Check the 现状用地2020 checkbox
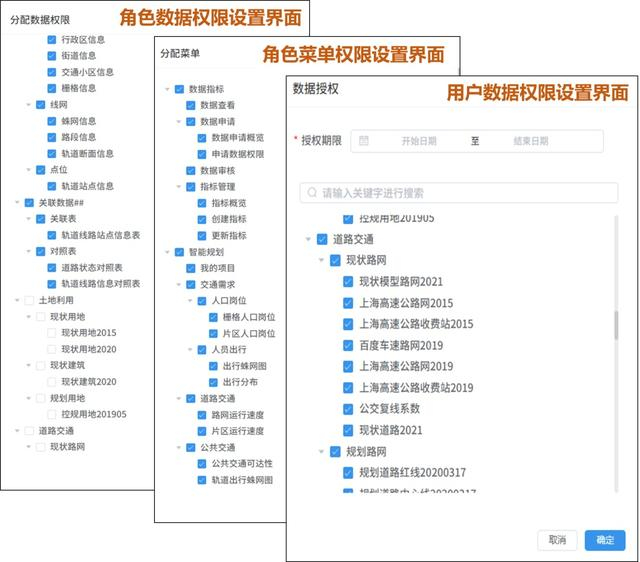This screenshot has height=562, width=640. point(52,349)
